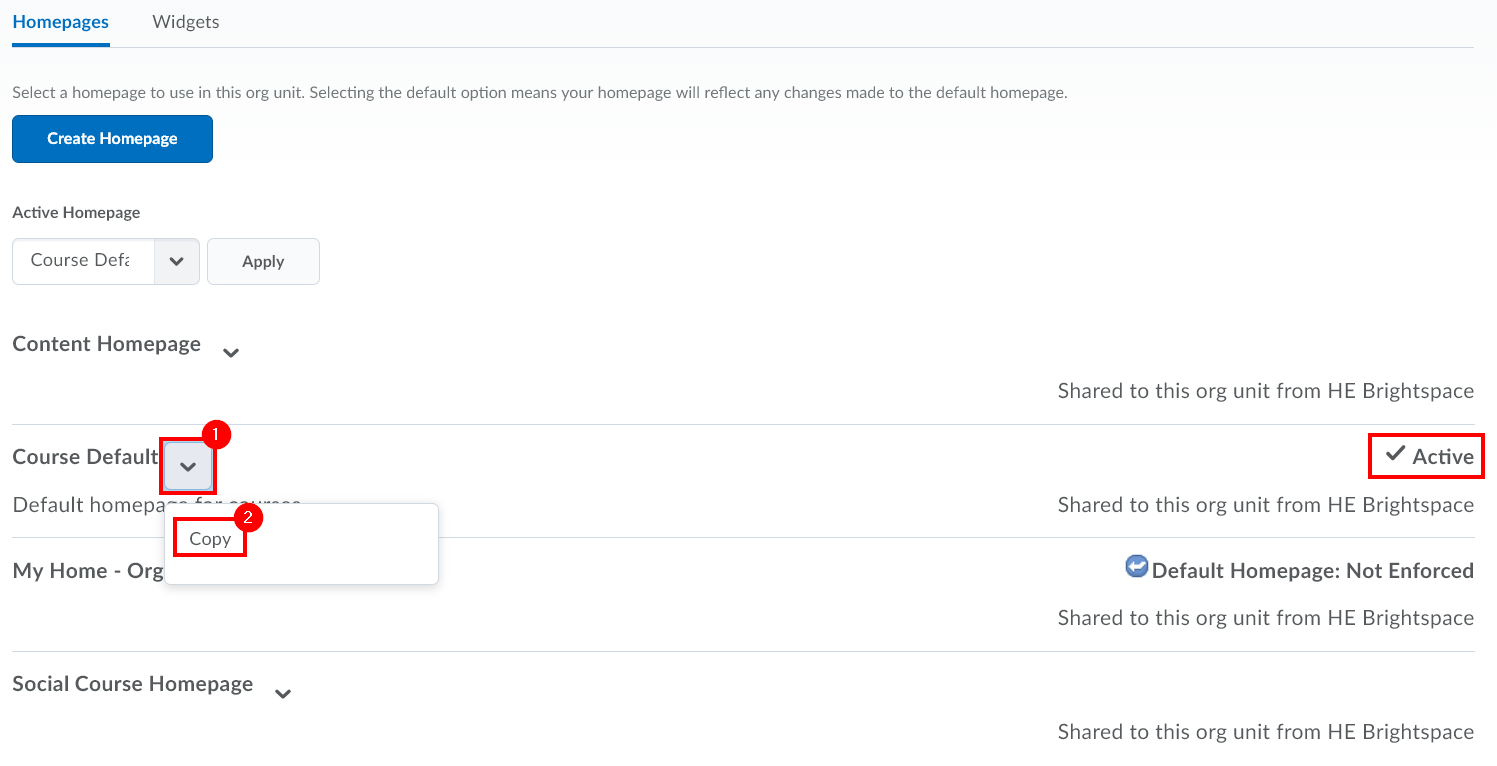1497x766 pixels.
Task: Click the Active status indicator on Course Default
Action: click(1426, 456)
